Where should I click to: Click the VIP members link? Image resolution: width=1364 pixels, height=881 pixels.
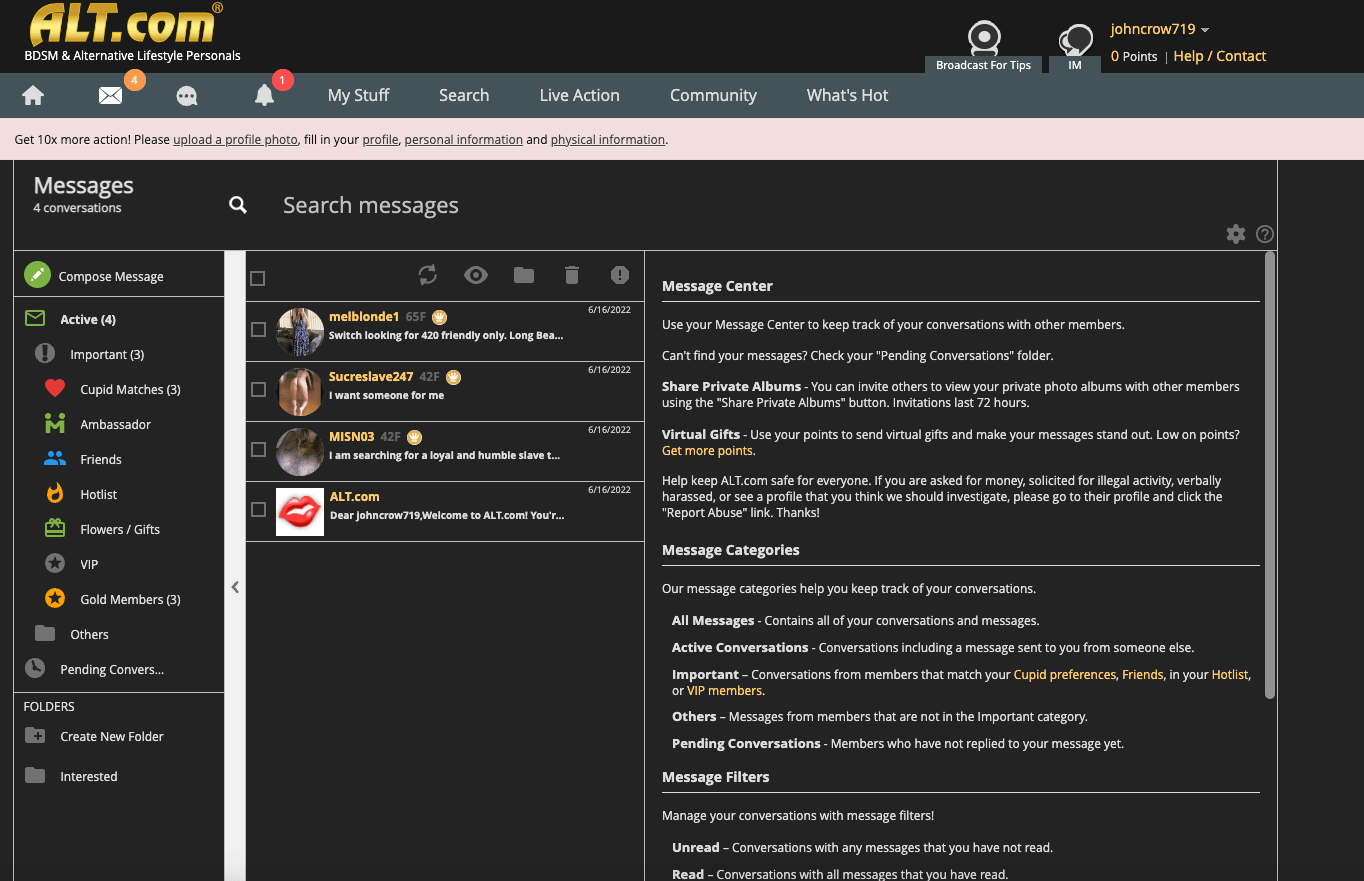724,691
